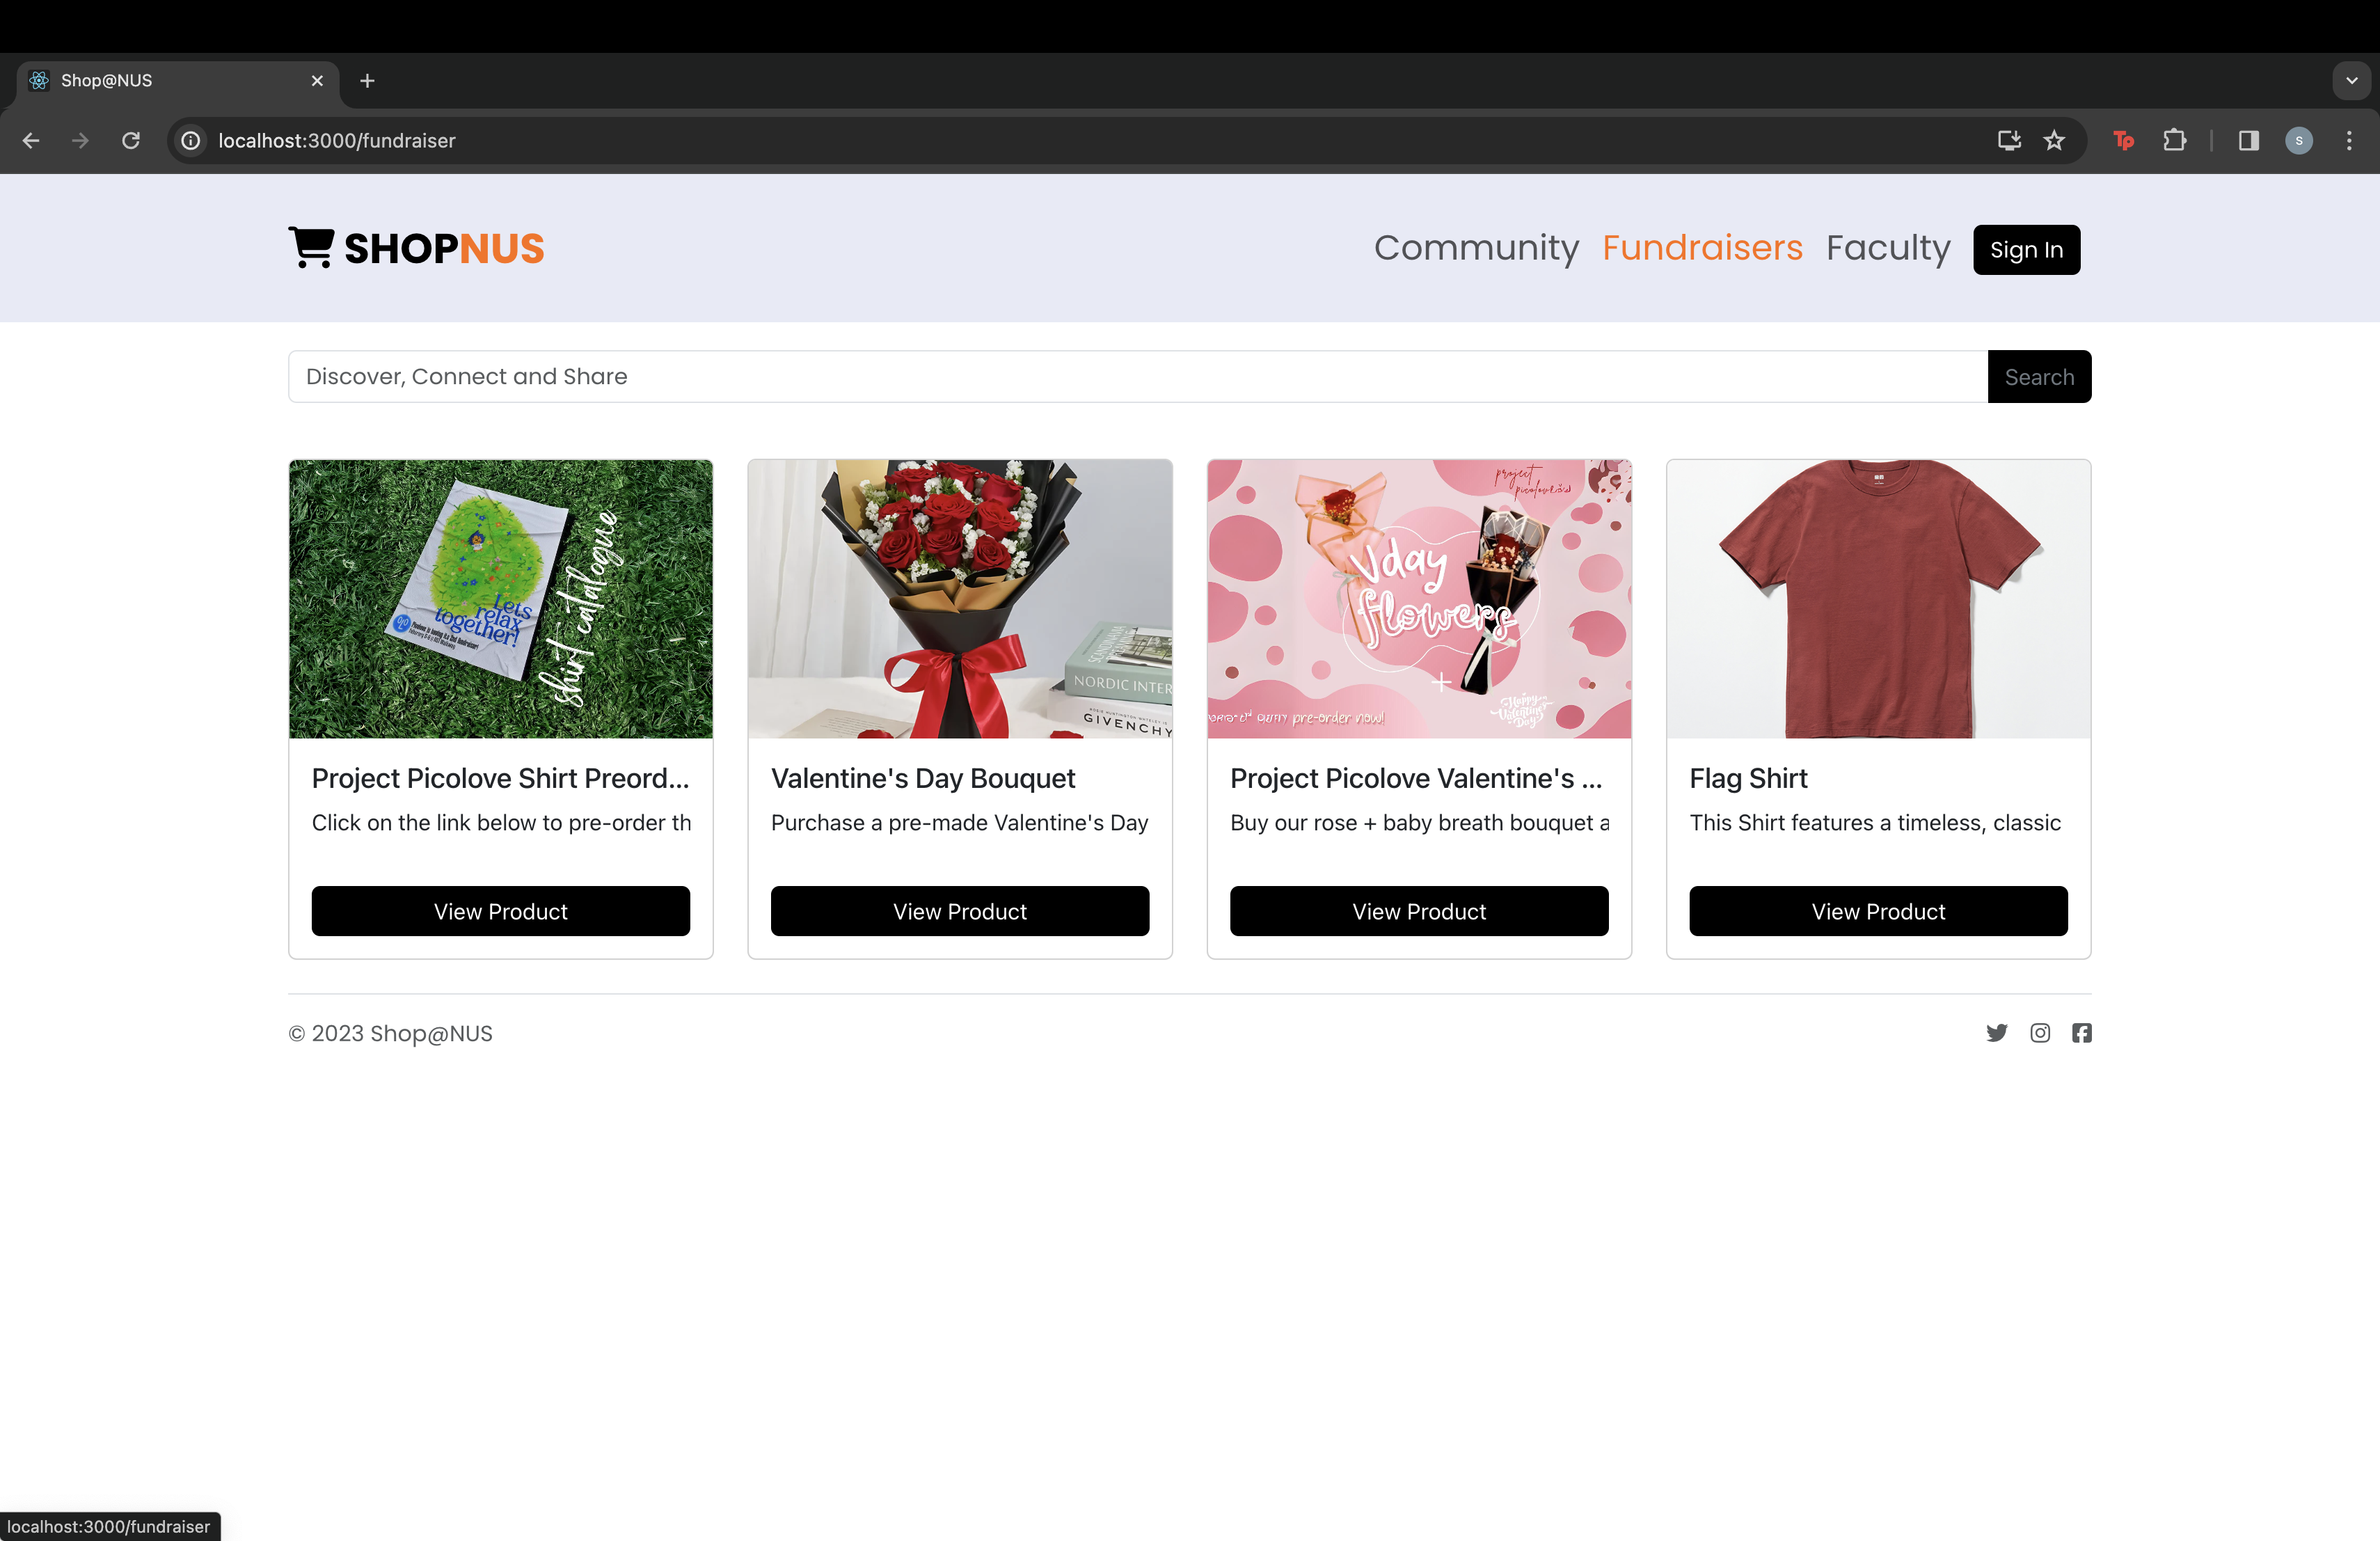2380x1541 pixels.
Task: Click the shopping cart logo icon
Action: coord(311,247)
